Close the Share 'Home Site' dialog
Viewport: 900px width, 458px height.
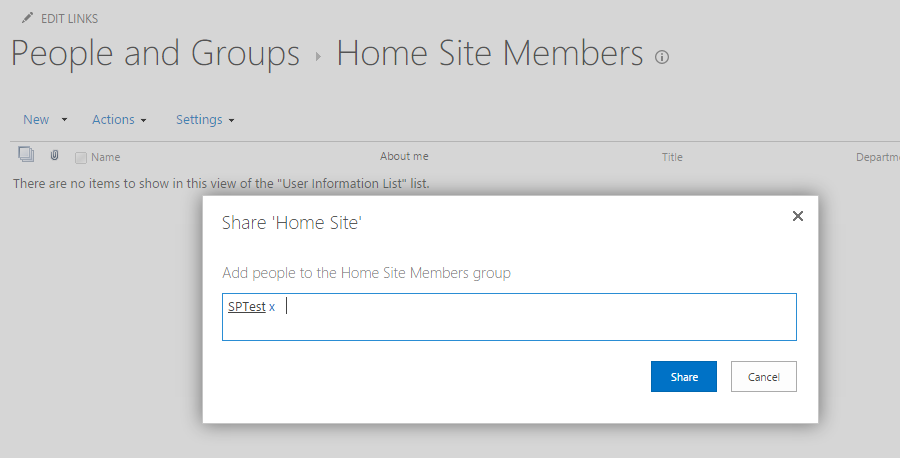[798, 216]
